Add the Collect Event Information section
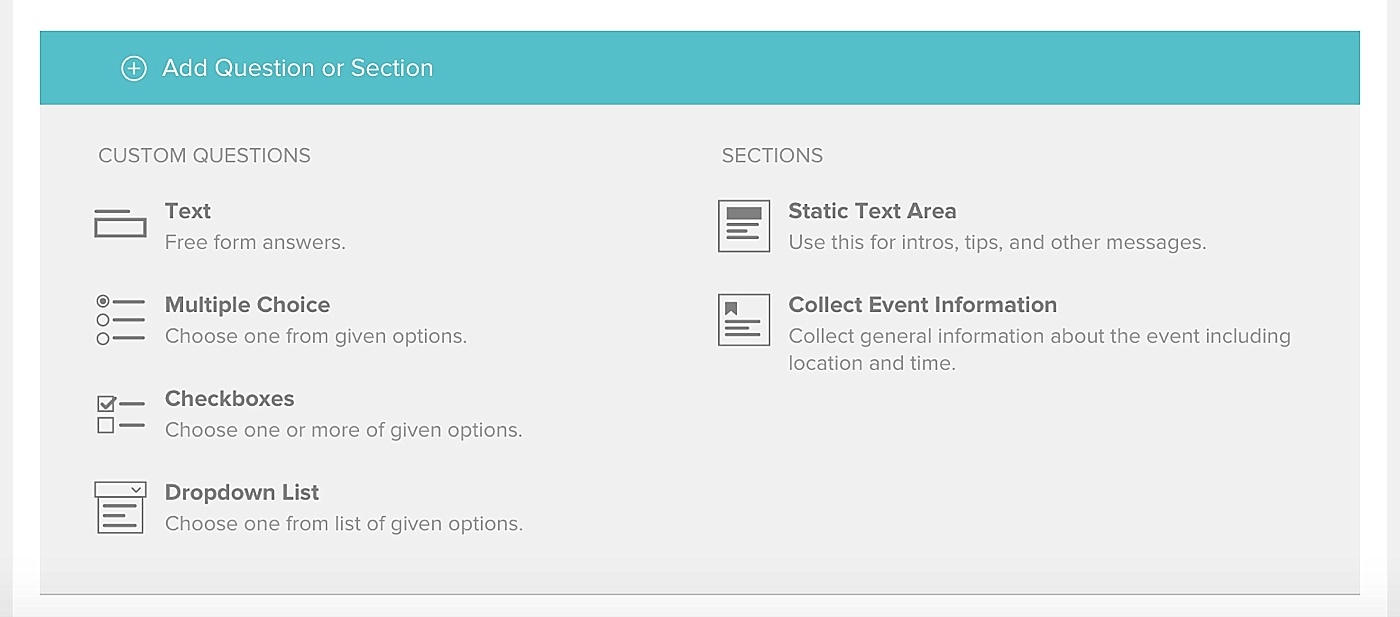This screenshot has width=1400, height=617. 922,305
